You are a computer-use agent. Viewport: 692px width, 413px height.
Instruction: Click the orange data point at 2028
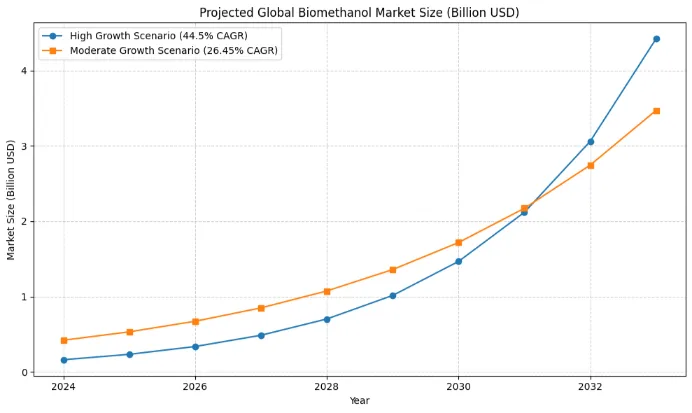click(x=327, y=291)
